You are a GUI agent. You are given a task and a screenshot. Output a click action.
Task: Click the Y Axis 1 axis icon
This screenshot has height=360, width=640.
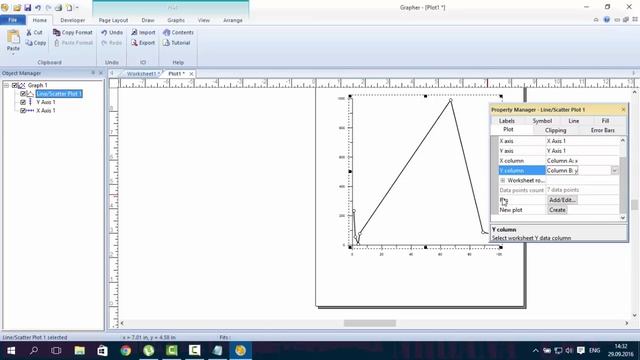pos(31,102)
